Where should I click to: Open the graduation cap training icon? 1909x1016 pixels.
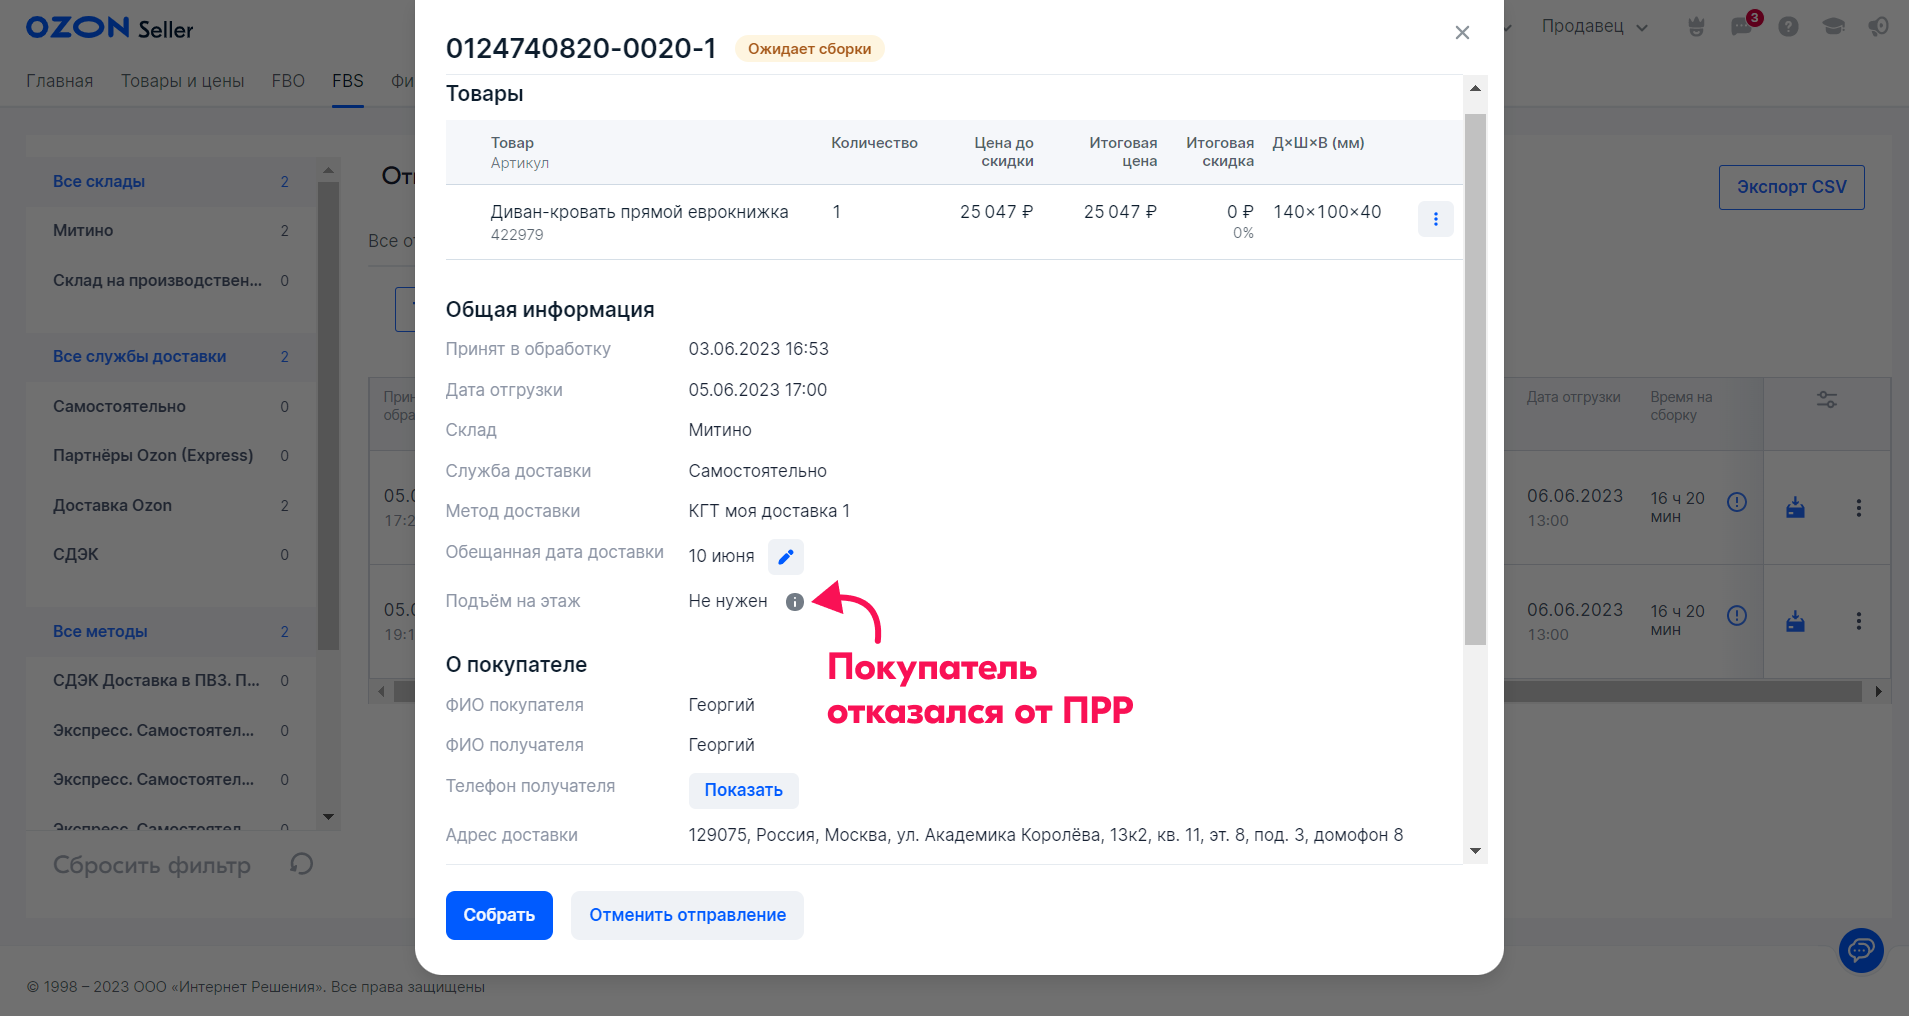(1833, 27)
